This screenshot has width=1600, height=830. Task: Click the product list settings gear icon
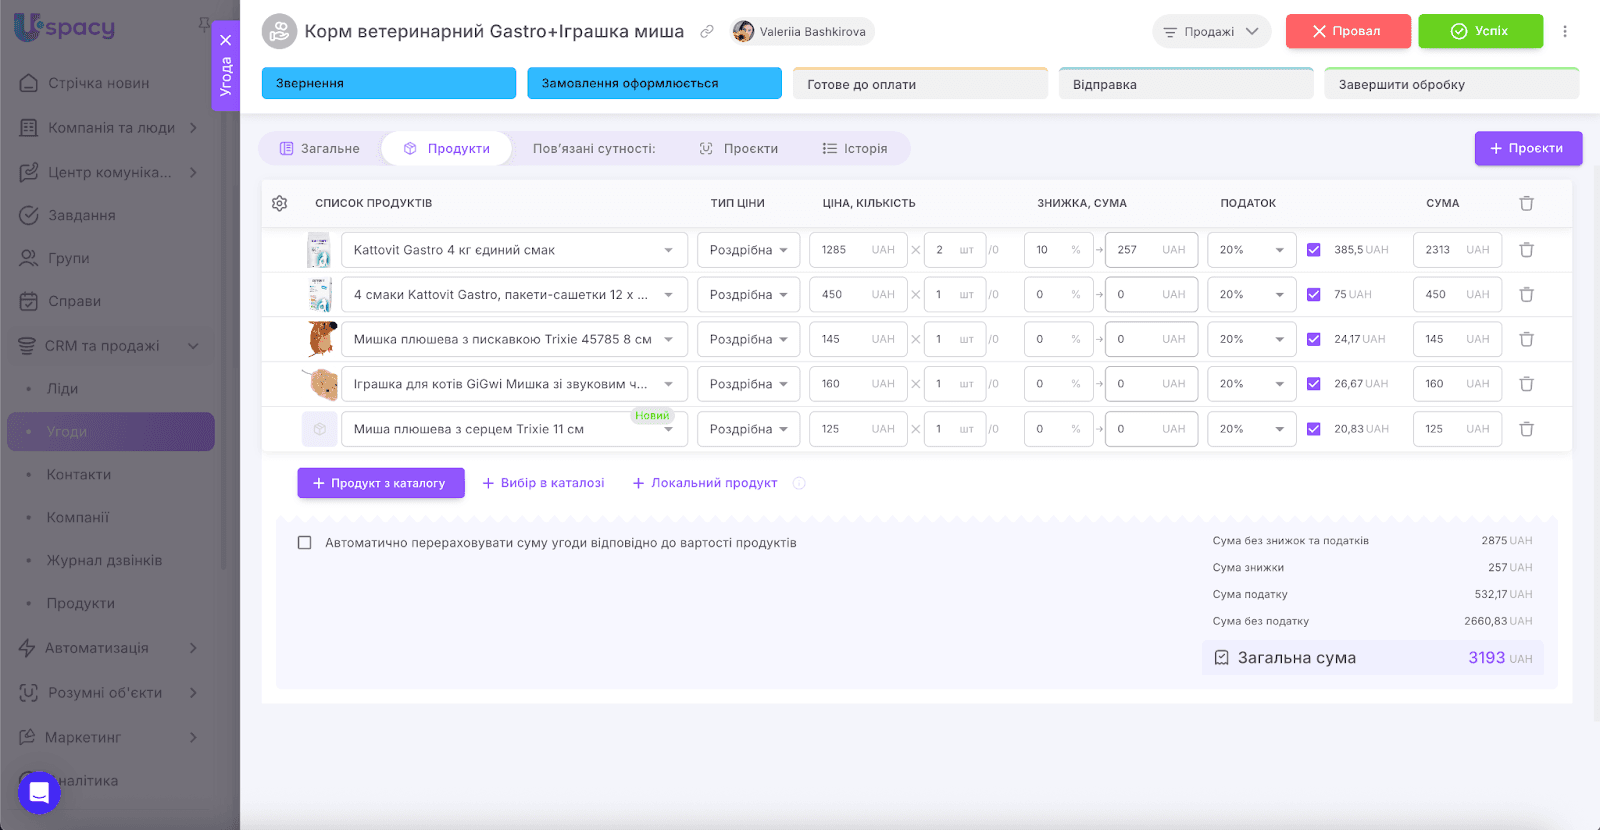(279, 203)
